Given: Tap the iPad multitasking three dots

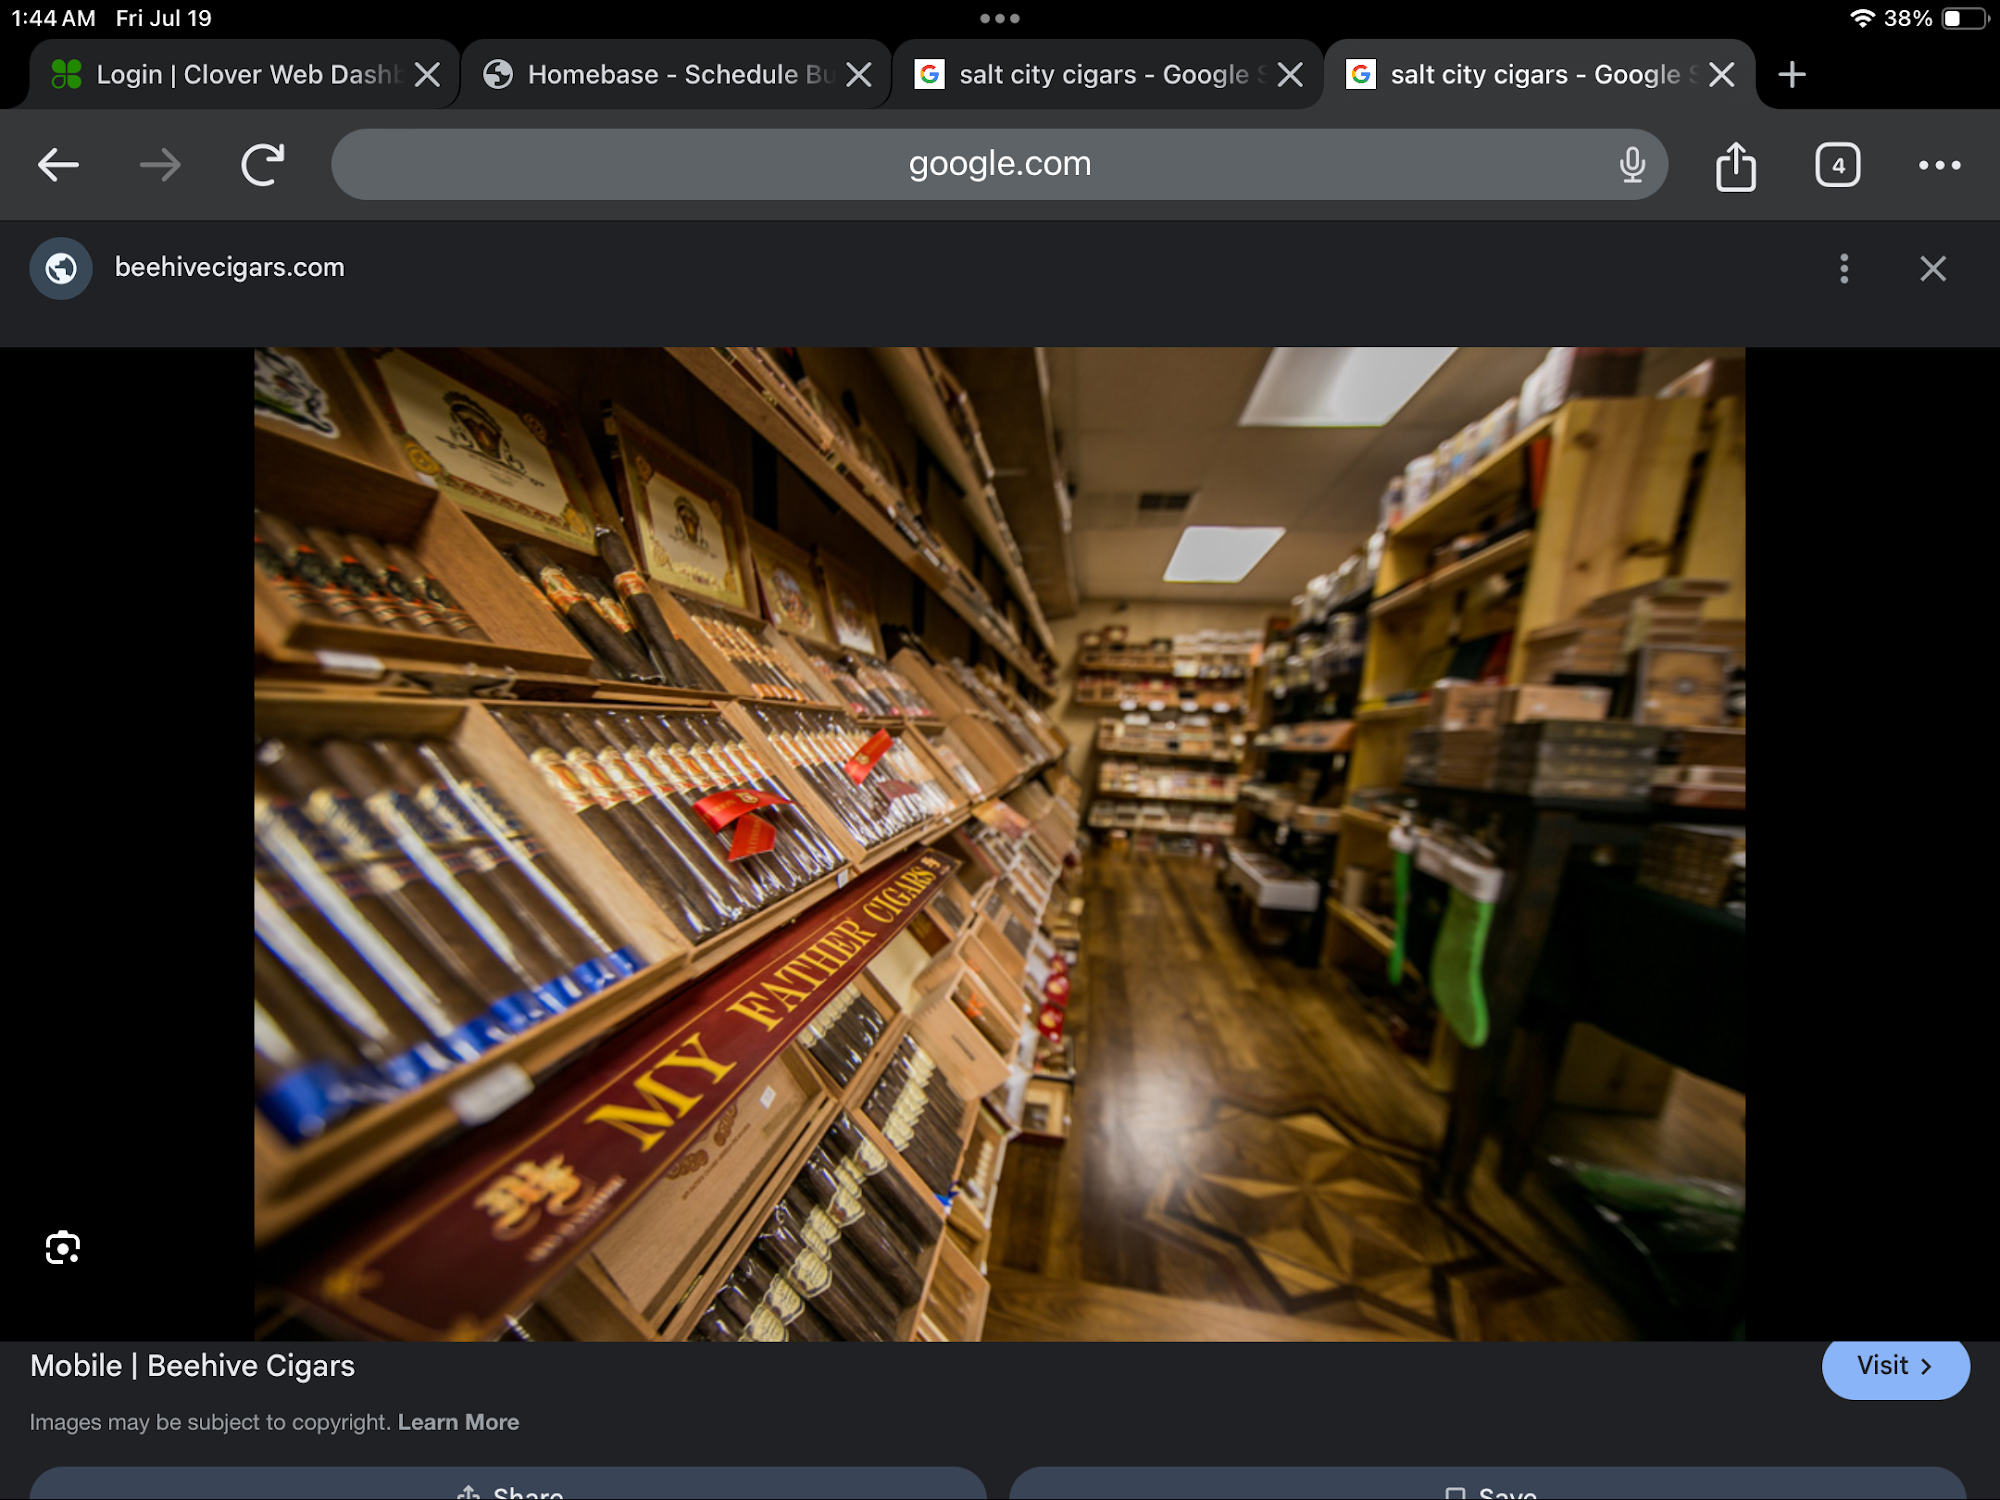Looking at the screenshot, I should click(999, 18).
